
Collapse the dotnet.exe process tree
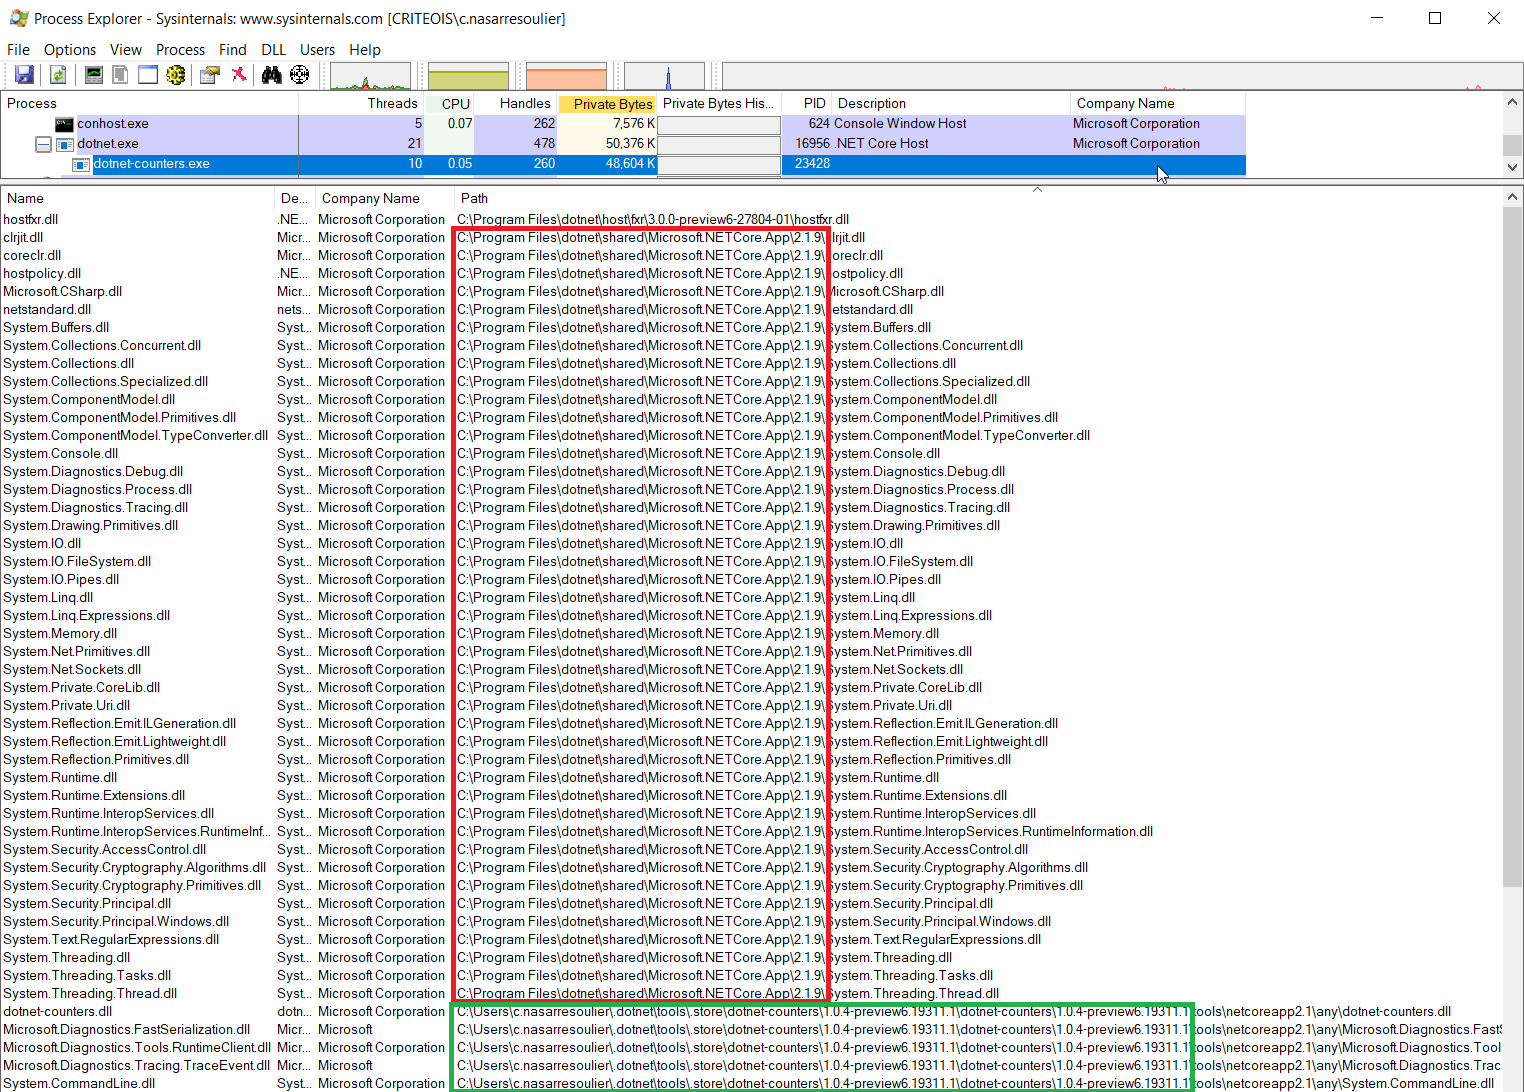[42, 143]
